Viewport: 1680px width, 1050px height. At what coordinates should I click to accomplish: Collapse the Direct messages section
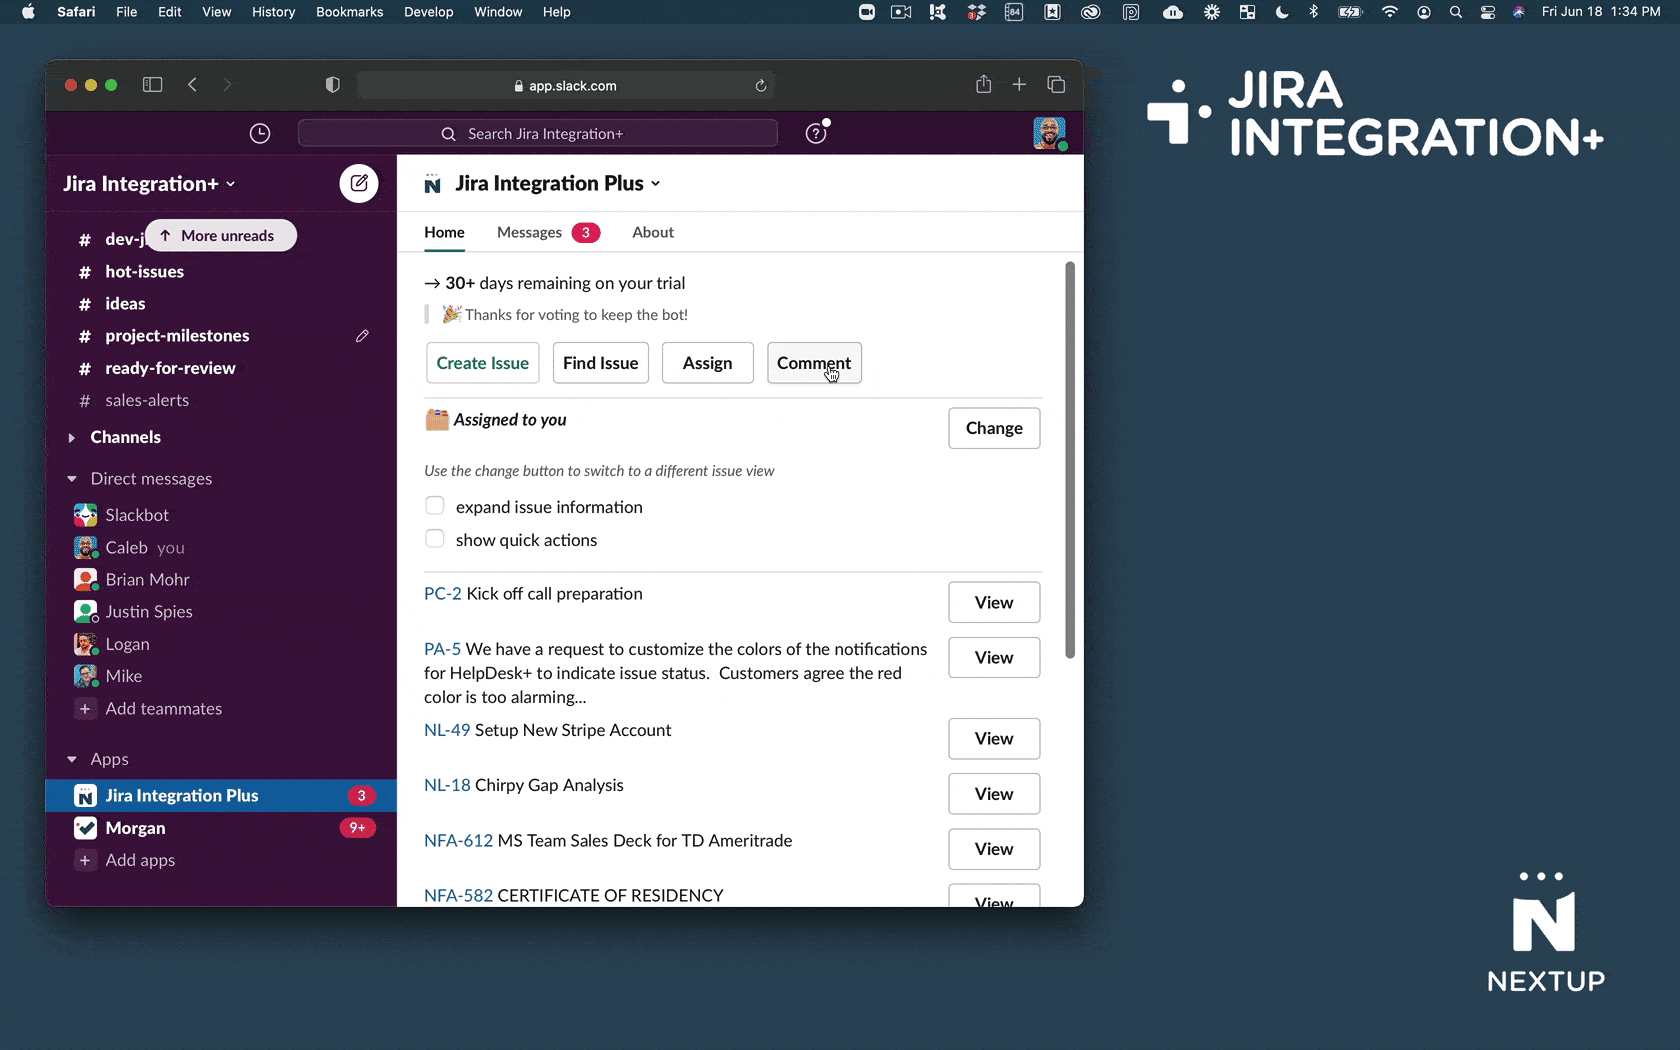pyautogui.click(x=71, y=479)
